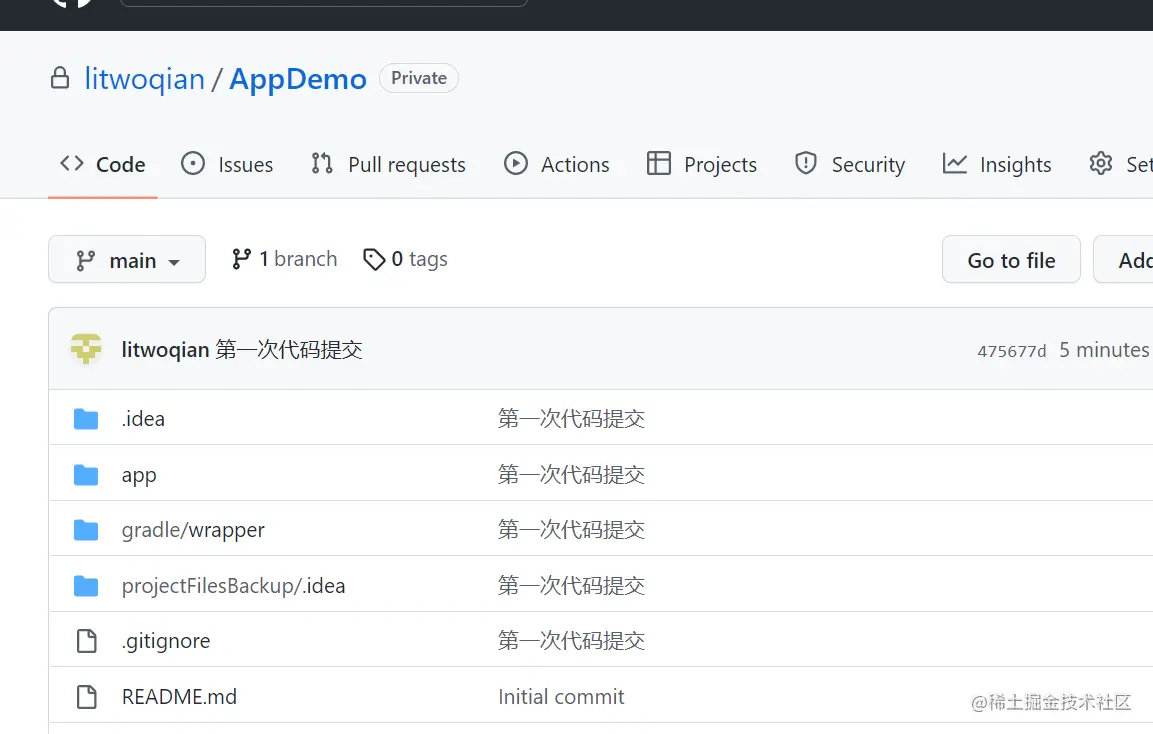The width and height of the screenshot is (1153, 734).
Task: Open the .idea folder
Action: 143,419
